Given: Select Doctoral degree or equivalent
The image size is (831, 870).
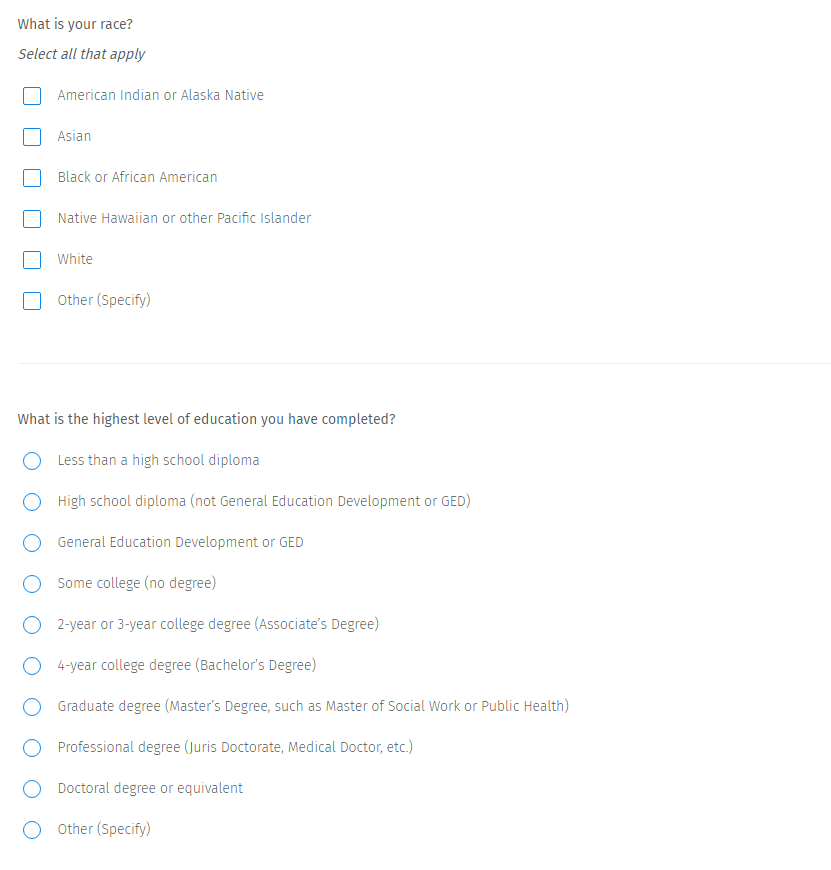Looking at the screenshot, I should click(x=32, y=789).
